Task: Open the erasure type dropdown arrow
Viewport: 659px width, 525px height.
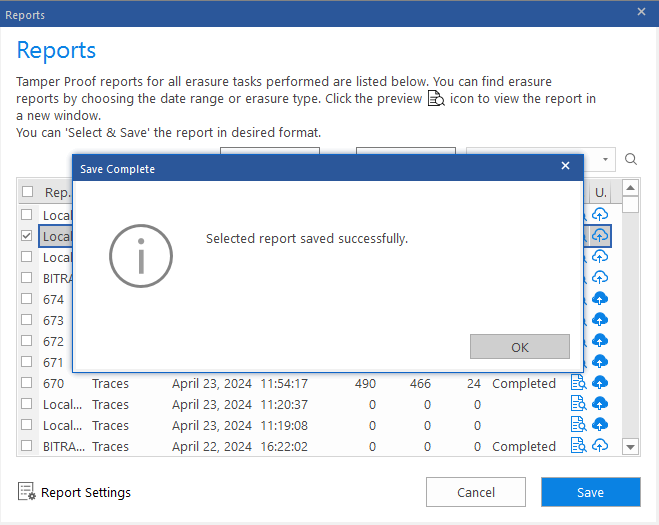Action: [x=605, y=159]
